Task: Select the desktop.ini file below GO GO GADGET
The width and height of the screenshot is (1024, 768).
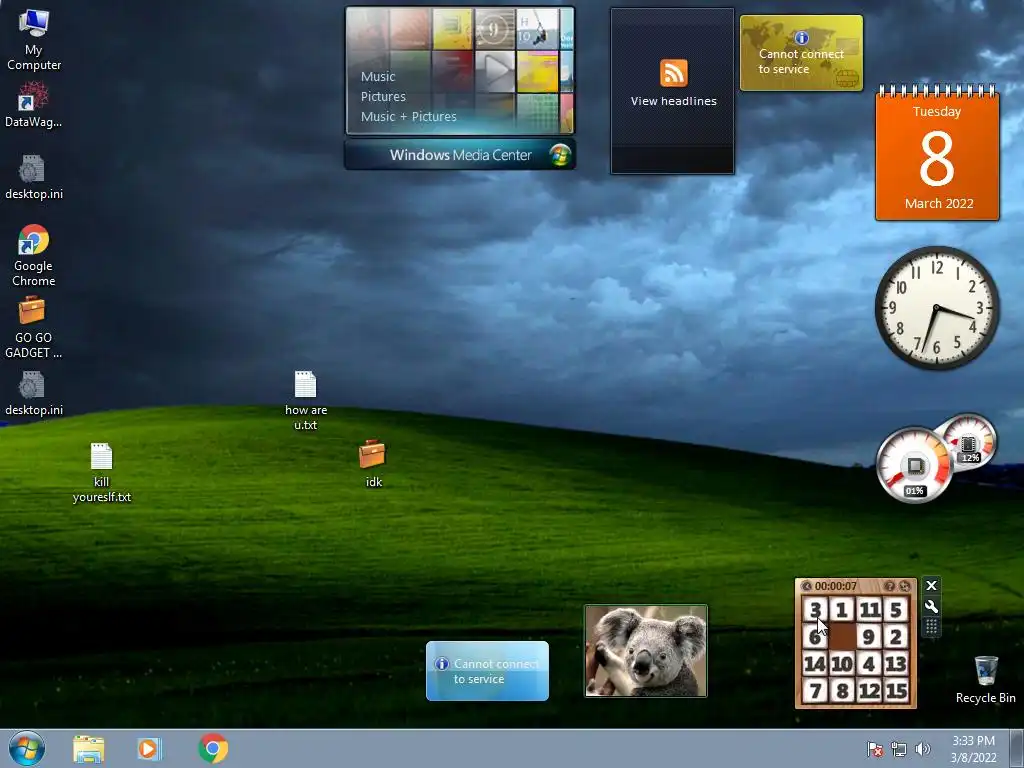Action: [x=33, y=393]
